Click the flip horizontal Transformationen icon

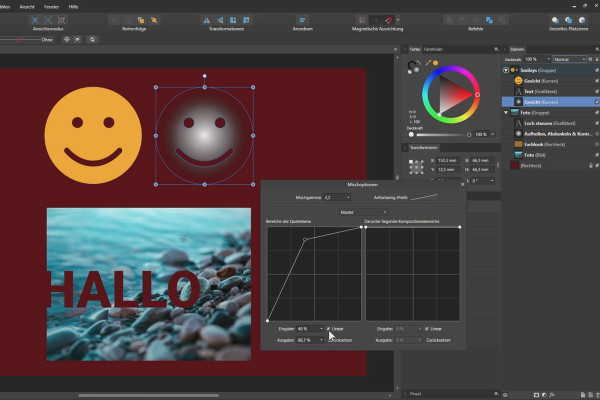coord(207,20)
